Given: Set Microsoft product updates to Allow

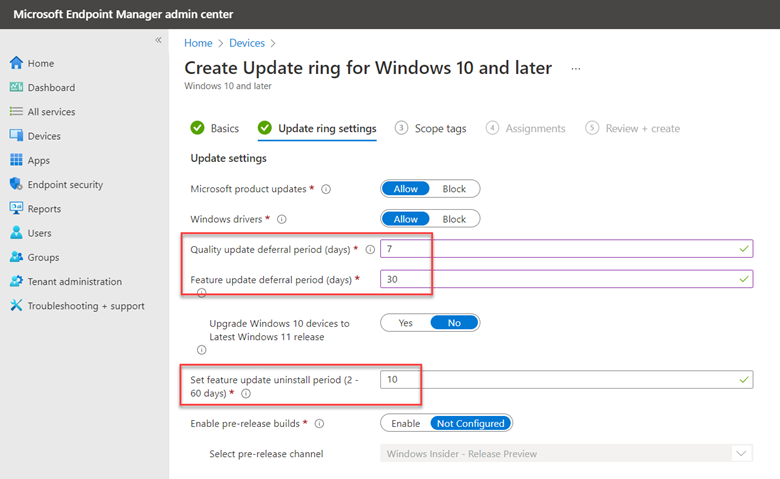Looking at the screenshot, I should tap(405, 189).
